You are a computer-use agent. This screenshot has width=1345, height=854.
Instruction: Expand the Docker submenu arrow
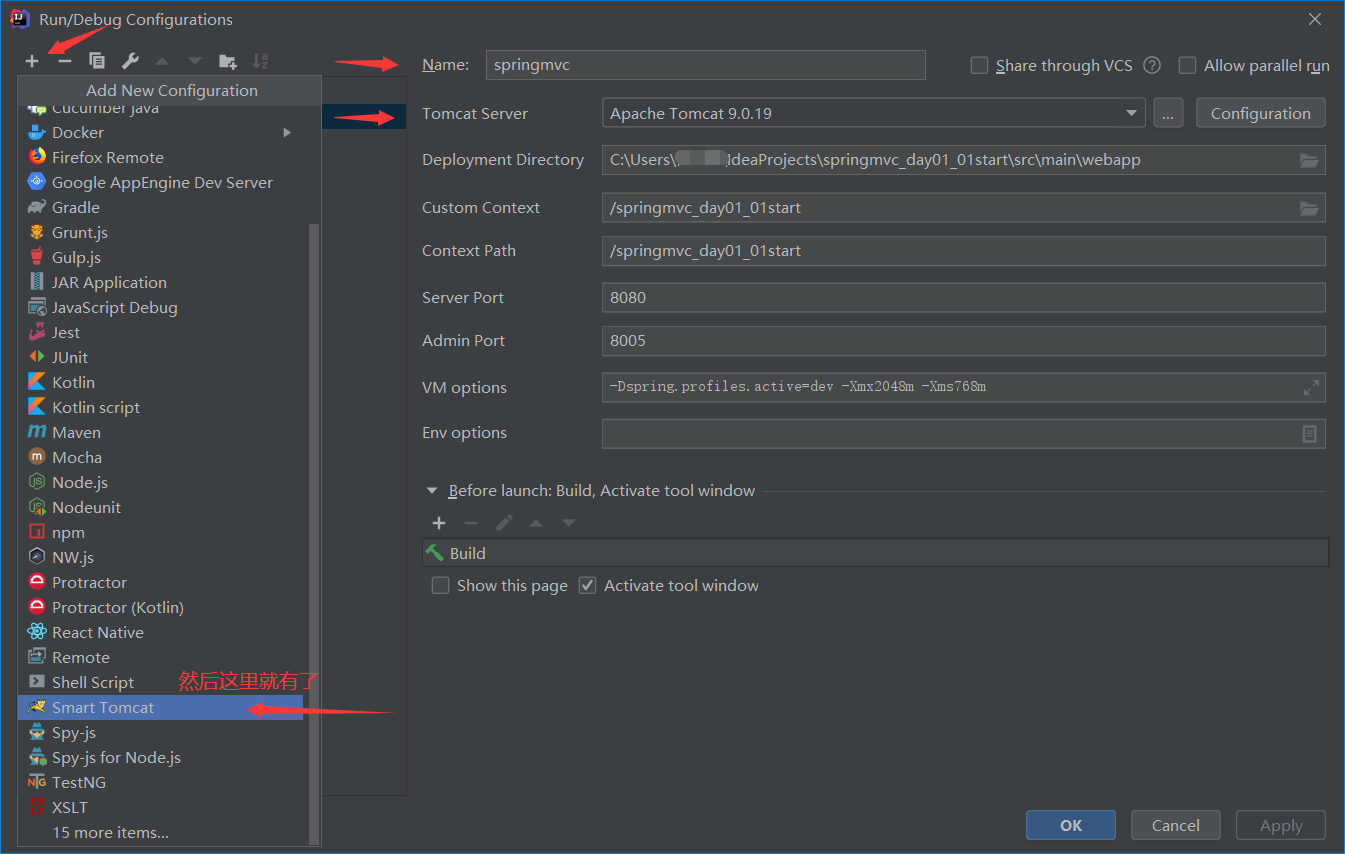click(288, 132)
